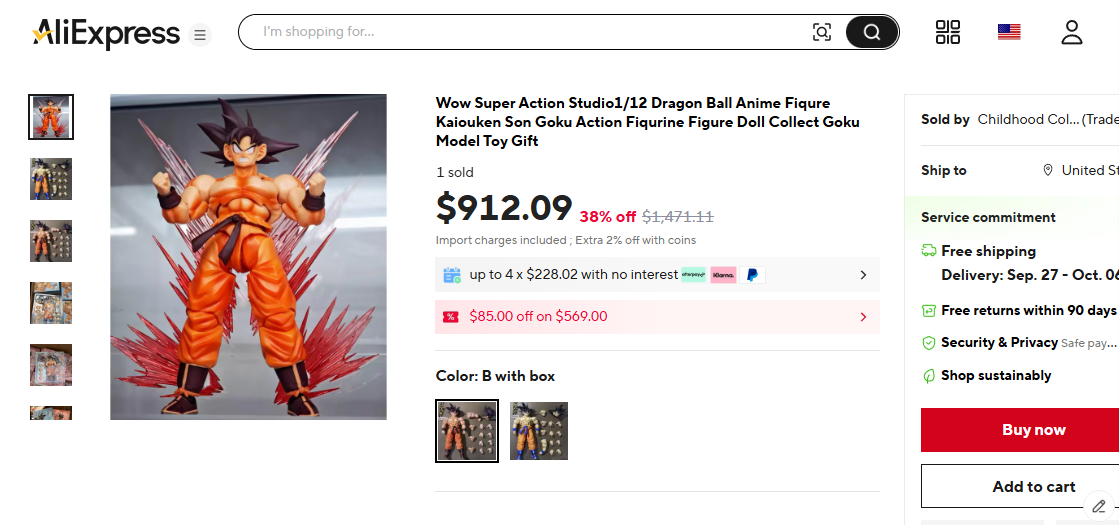Choose the second color variant swatch

coord(539,431)
